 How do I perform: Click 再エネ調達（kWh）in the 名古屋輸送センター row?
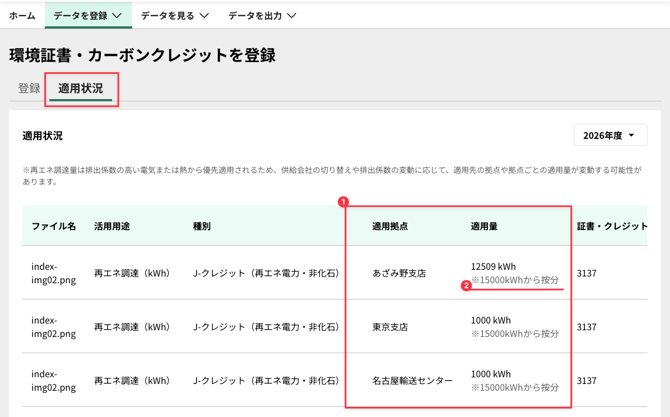point(132,381)
